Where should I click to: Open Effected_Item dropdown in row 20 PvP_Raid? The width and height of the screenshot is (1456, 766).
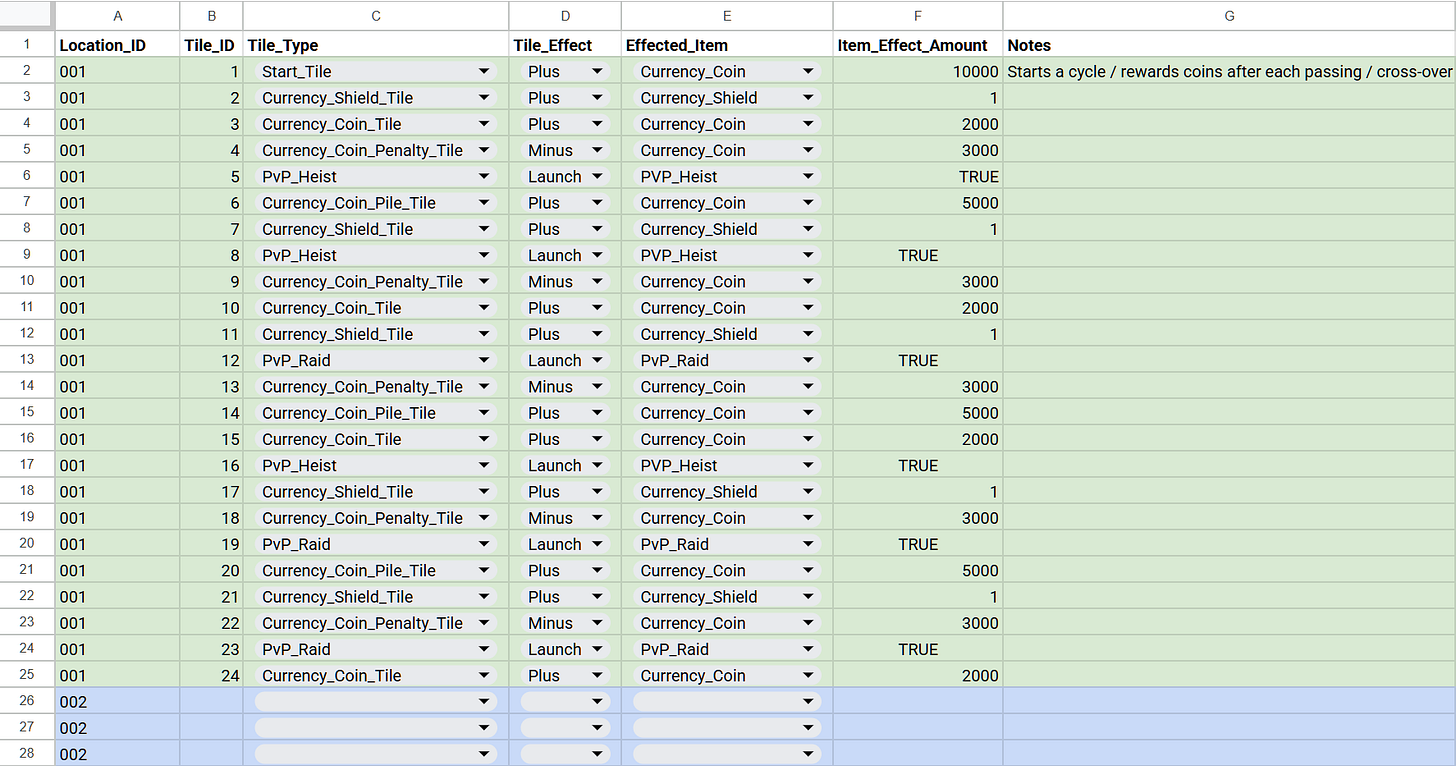point(808,545)
